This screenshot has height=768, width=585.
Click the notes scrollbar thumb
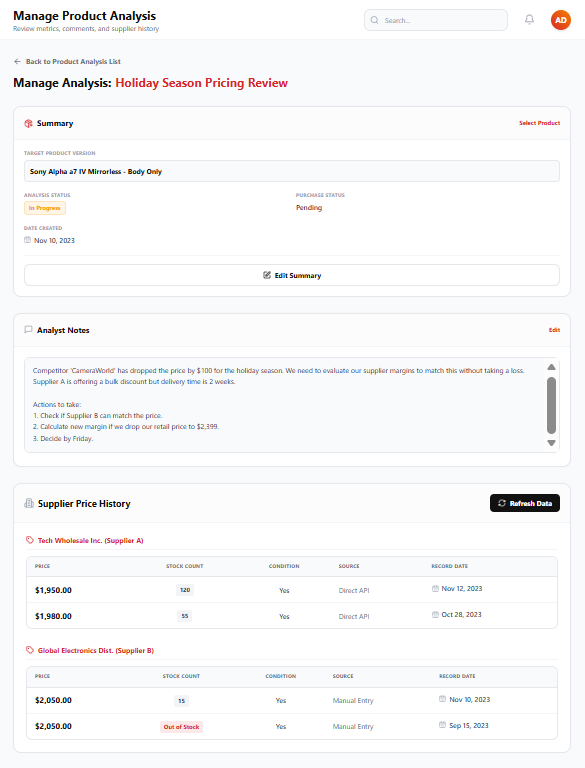coord(551,405)
